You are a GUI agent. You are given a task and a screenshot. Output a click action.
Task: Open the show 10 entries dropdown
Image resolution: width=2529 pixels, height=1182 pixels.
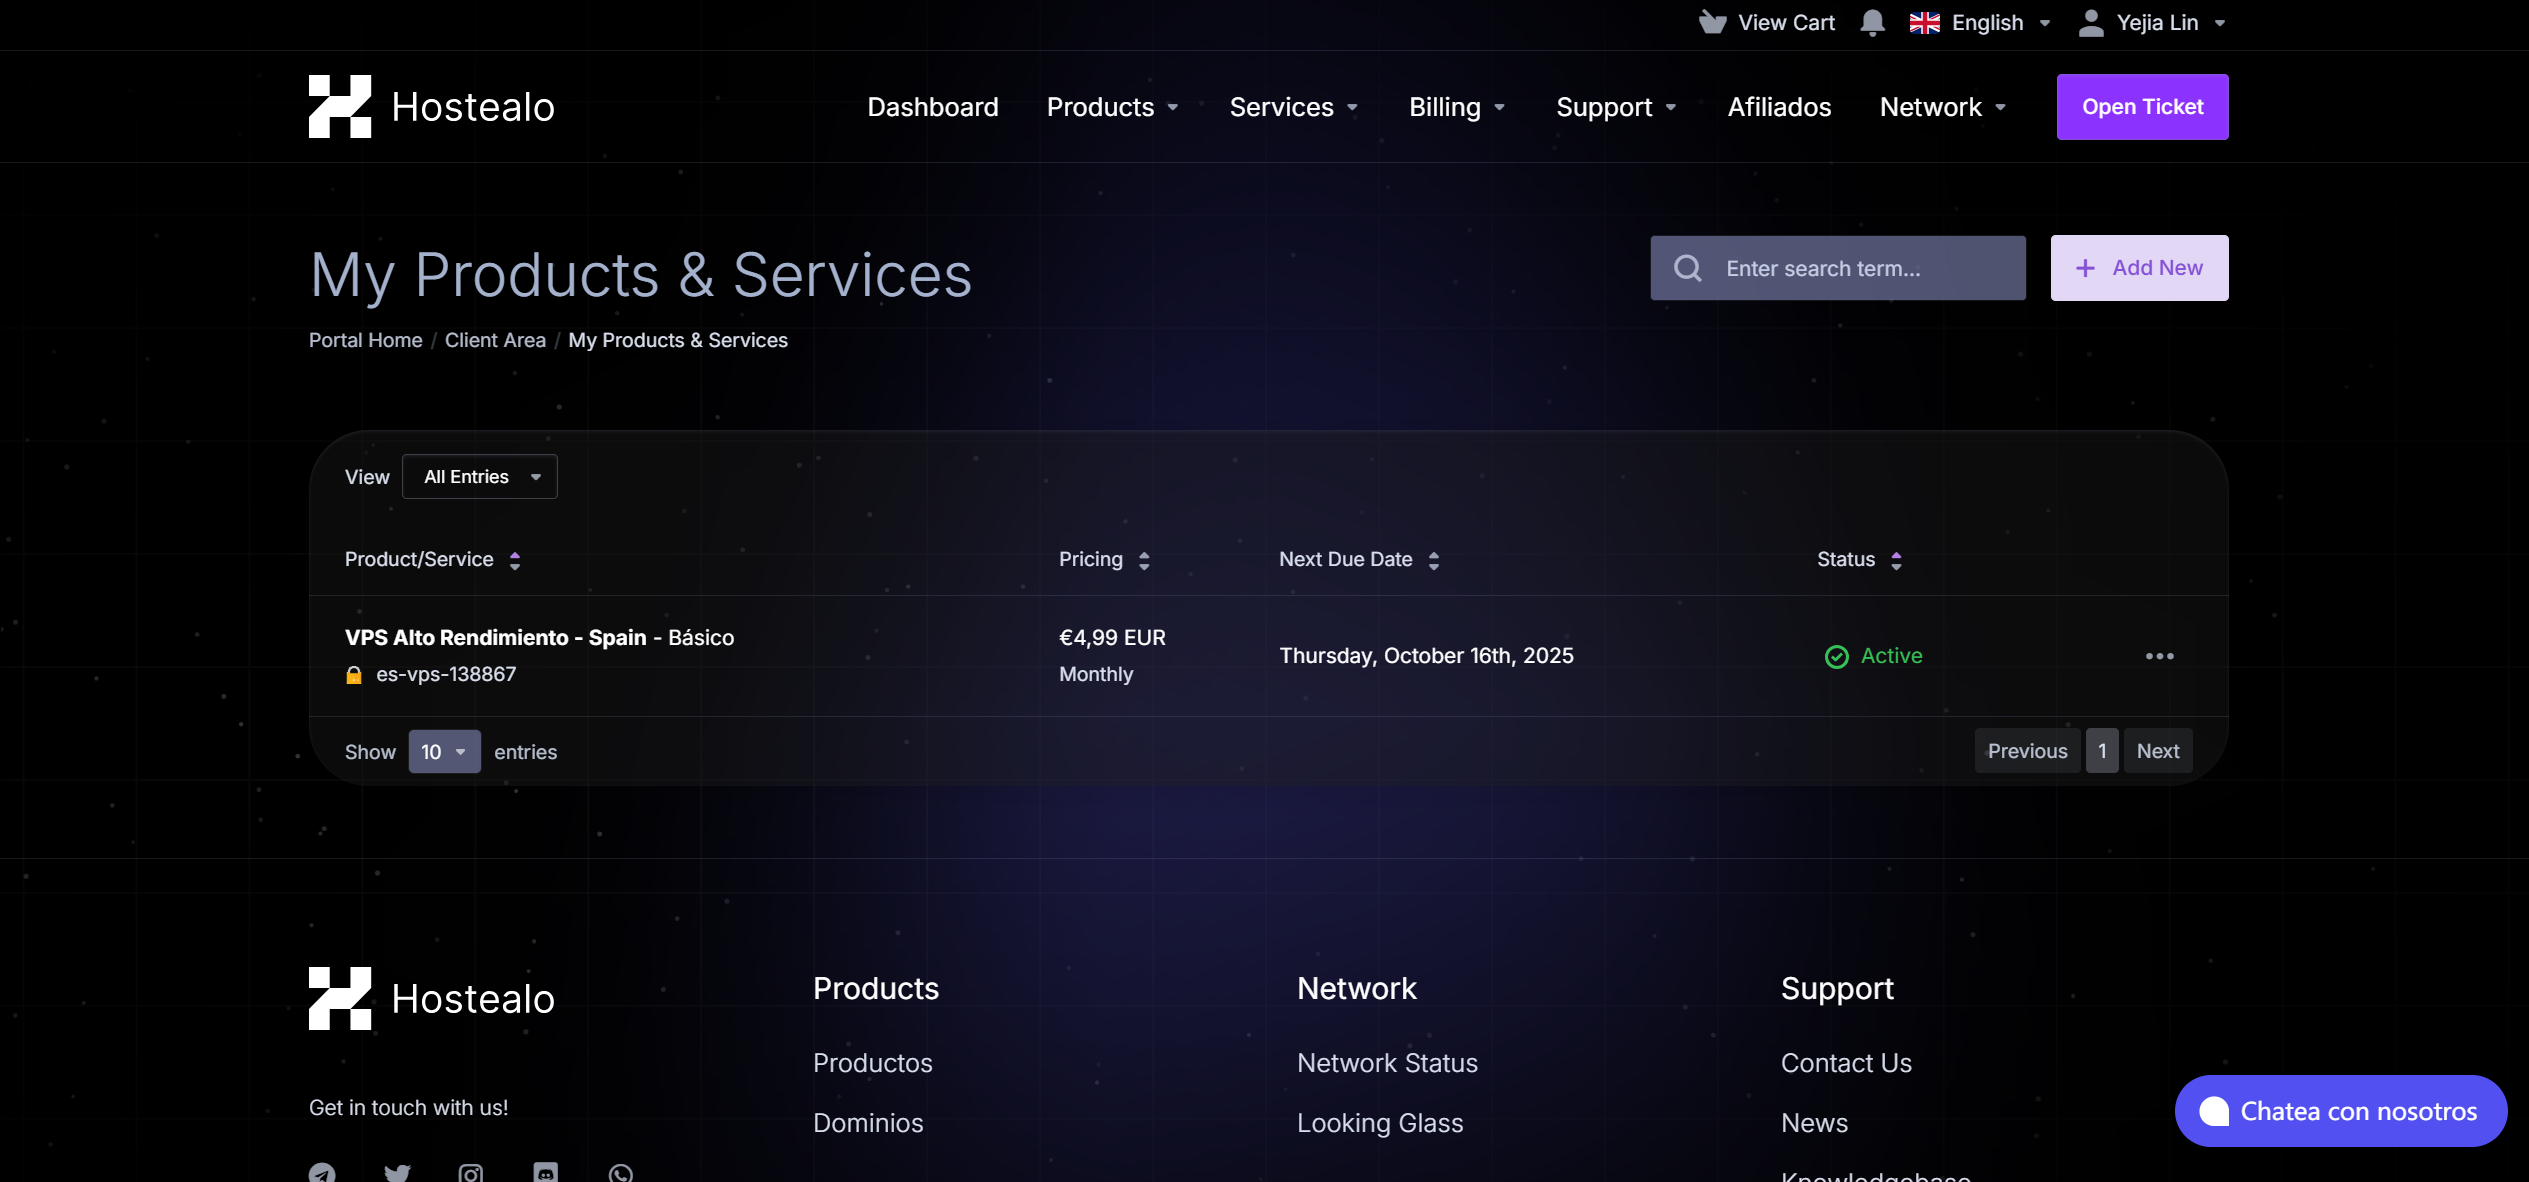[x=444, y=752]
